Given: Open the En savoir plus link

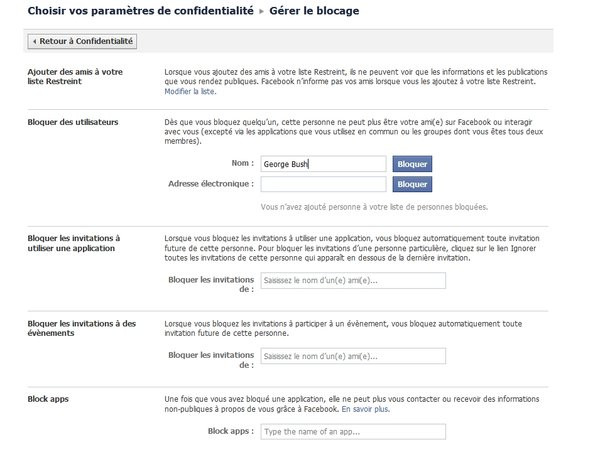Looking at the screenshot, I should click(365, 409).
